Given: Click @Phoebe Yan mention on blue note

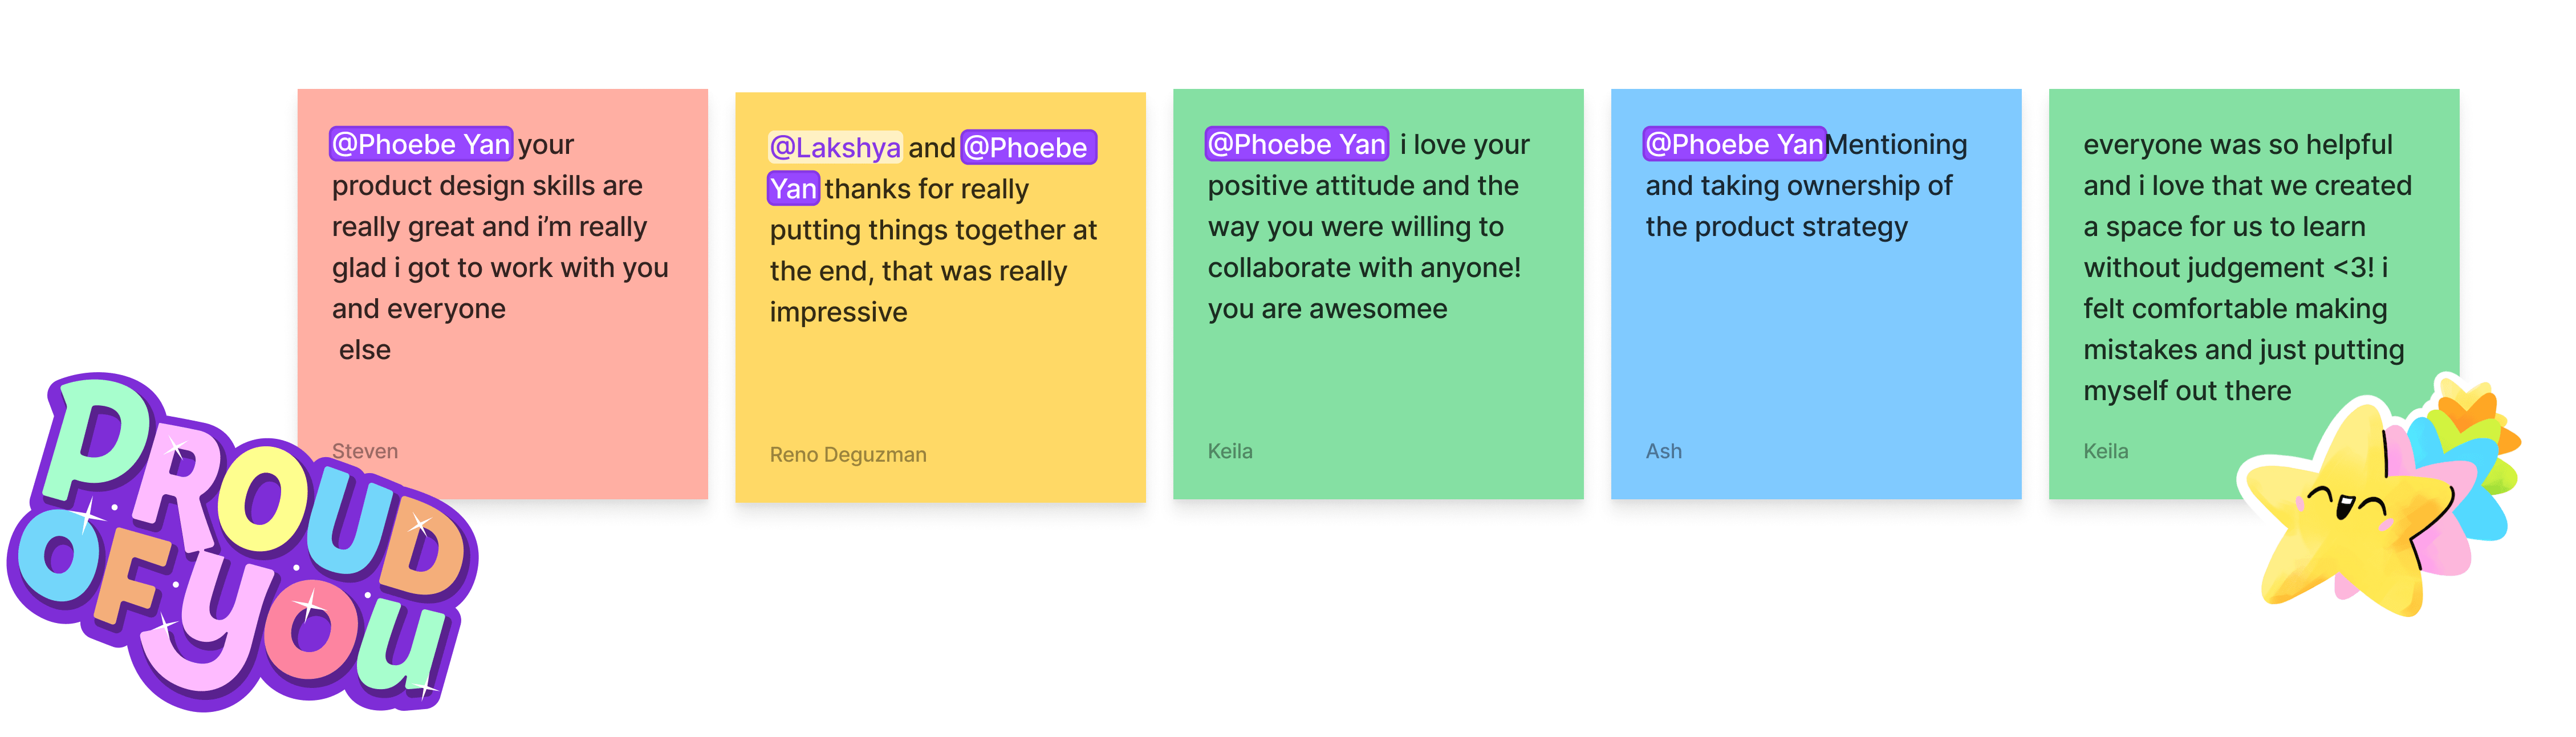Looking at the screenshot, I should tap(1735, 144).
